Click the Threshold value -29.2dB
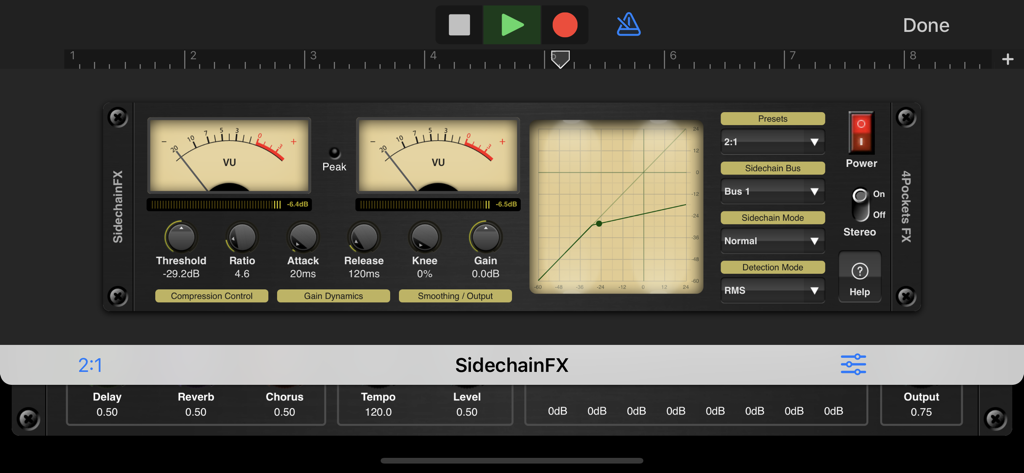Viewport: 1024px width, 473px height. click(x=181, y=274)
